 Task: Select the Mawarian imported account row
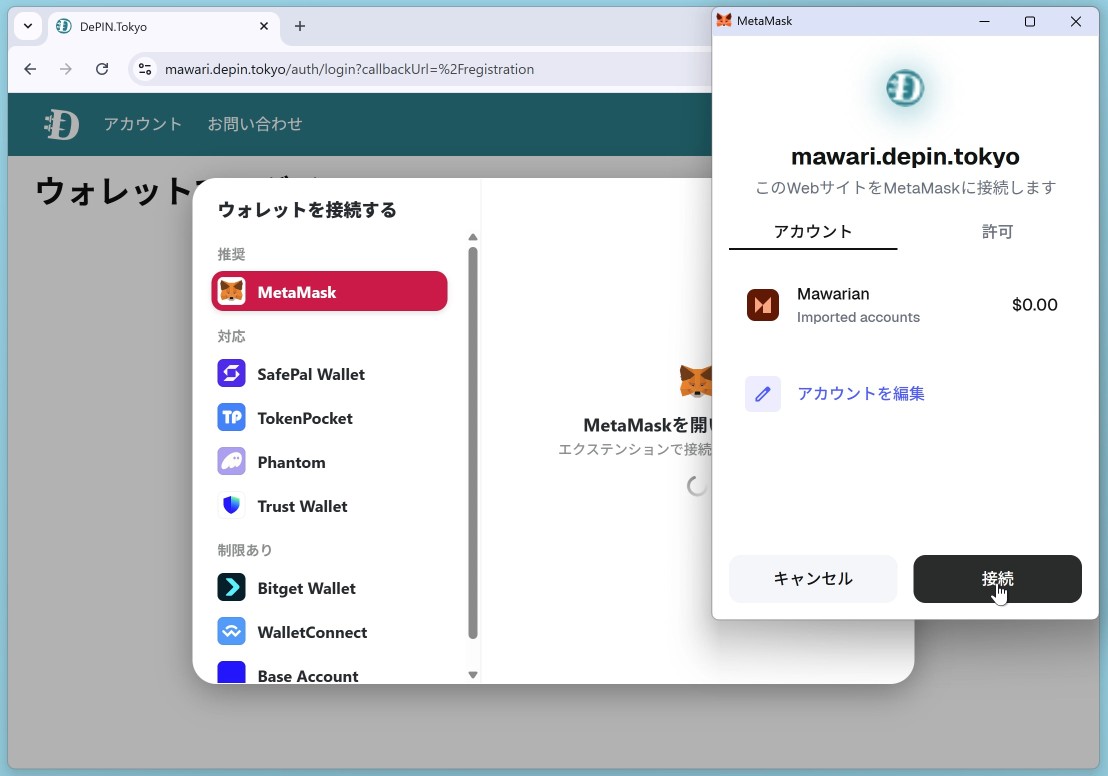click(901, 305)
